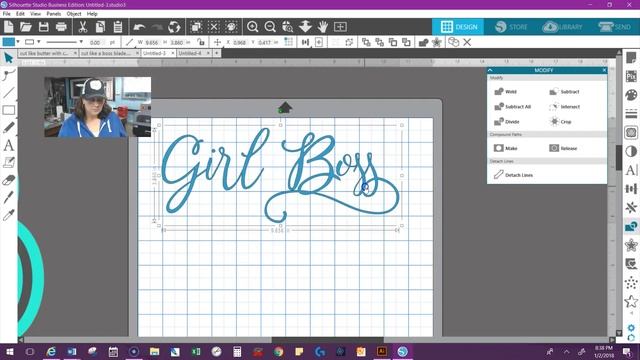The image size is (640, 360).
Task: Weld shapes using the toolbar weld icon
Action: point(423,42)
